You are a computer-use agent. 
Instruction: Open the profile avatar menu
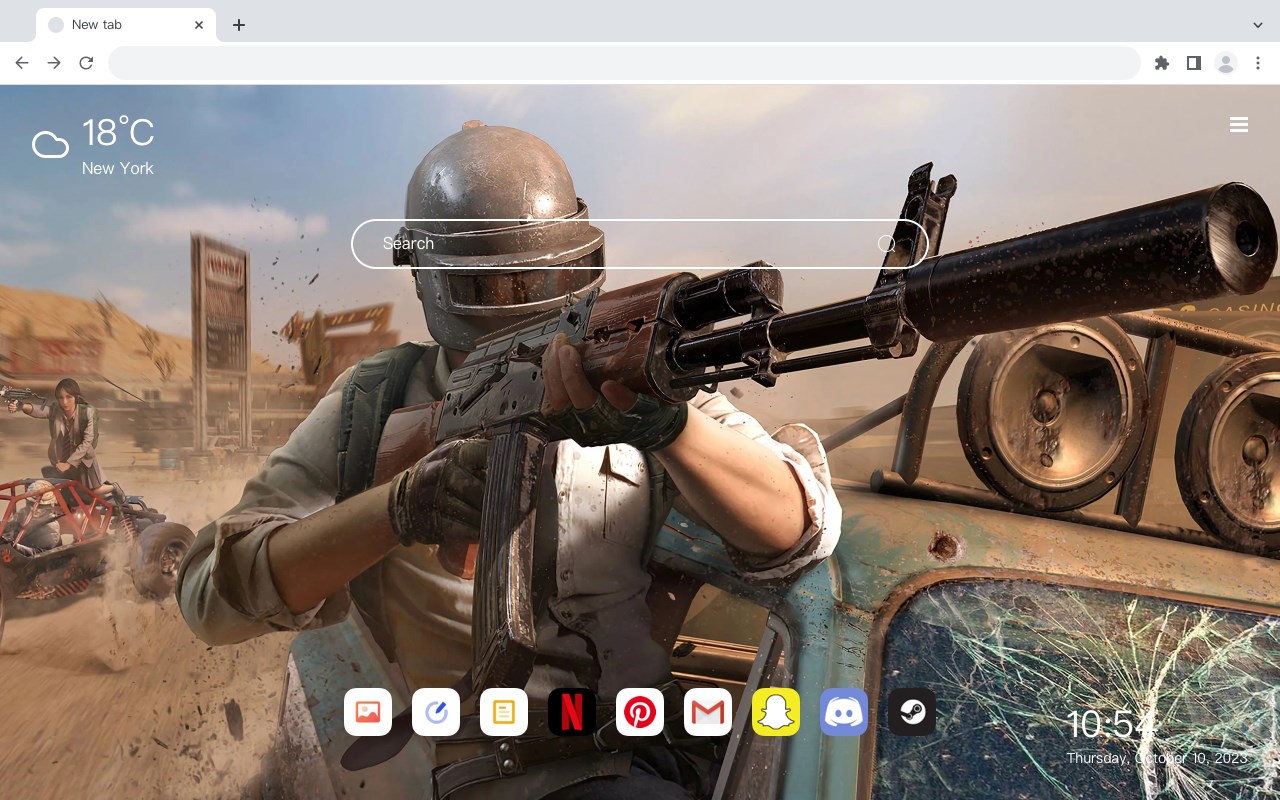pyautogui.click(x=1226, y=63)
